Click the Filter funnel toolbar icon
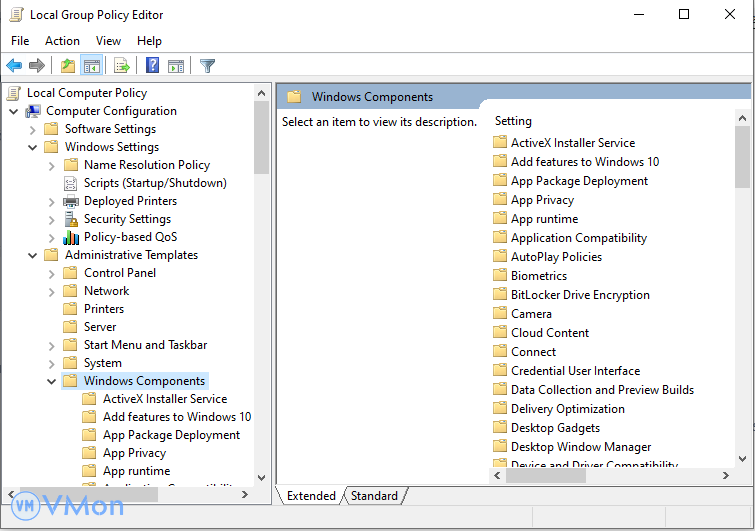This screenshot has height=531, width=755. (x=207, y=66)
